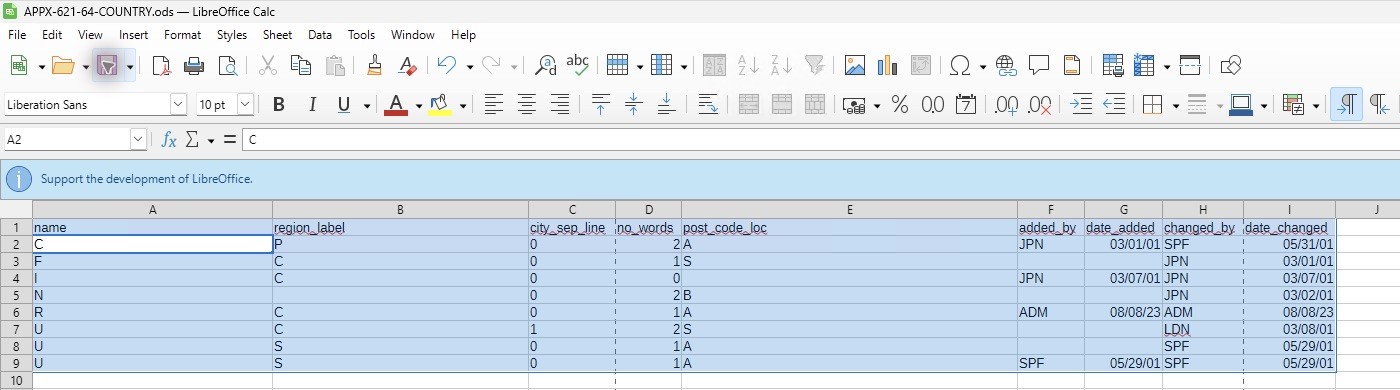Open the Sheet menu
The image size is (1400, 390).
click(277, 34)
